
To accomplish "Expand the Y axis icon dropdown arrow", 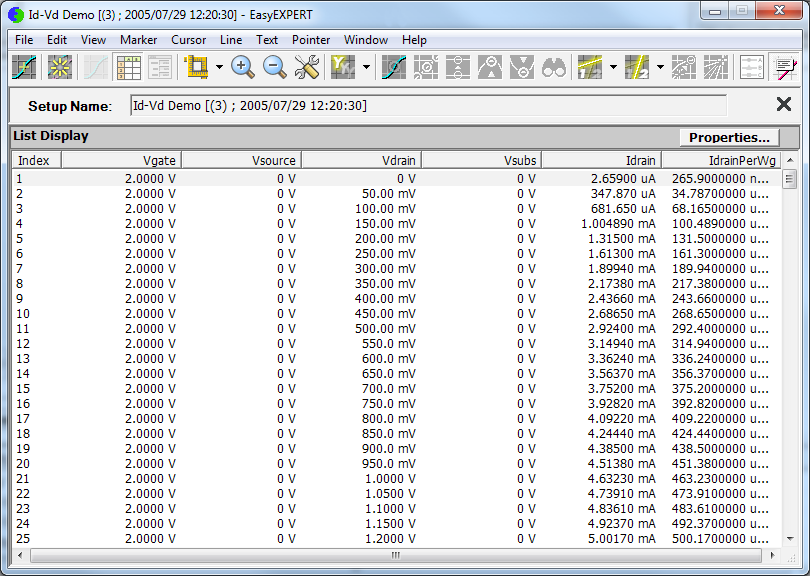I will (x=366, y=68).
